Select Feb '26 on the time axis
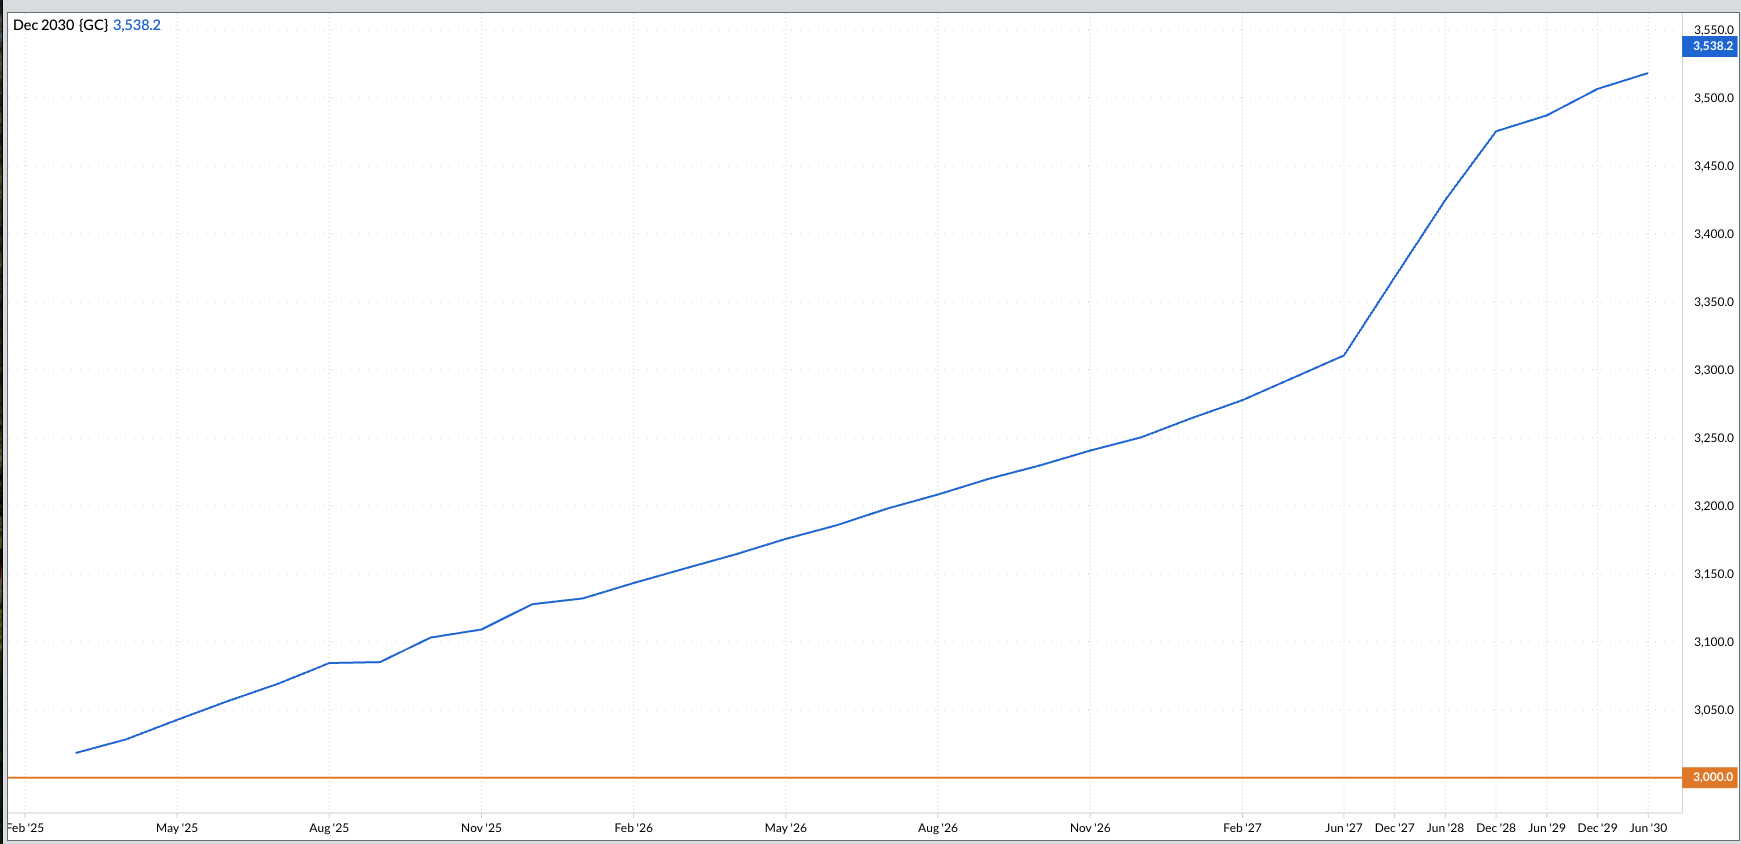Image resolution: width=1741 pixels, height=844 pixels. pos(633,828)
